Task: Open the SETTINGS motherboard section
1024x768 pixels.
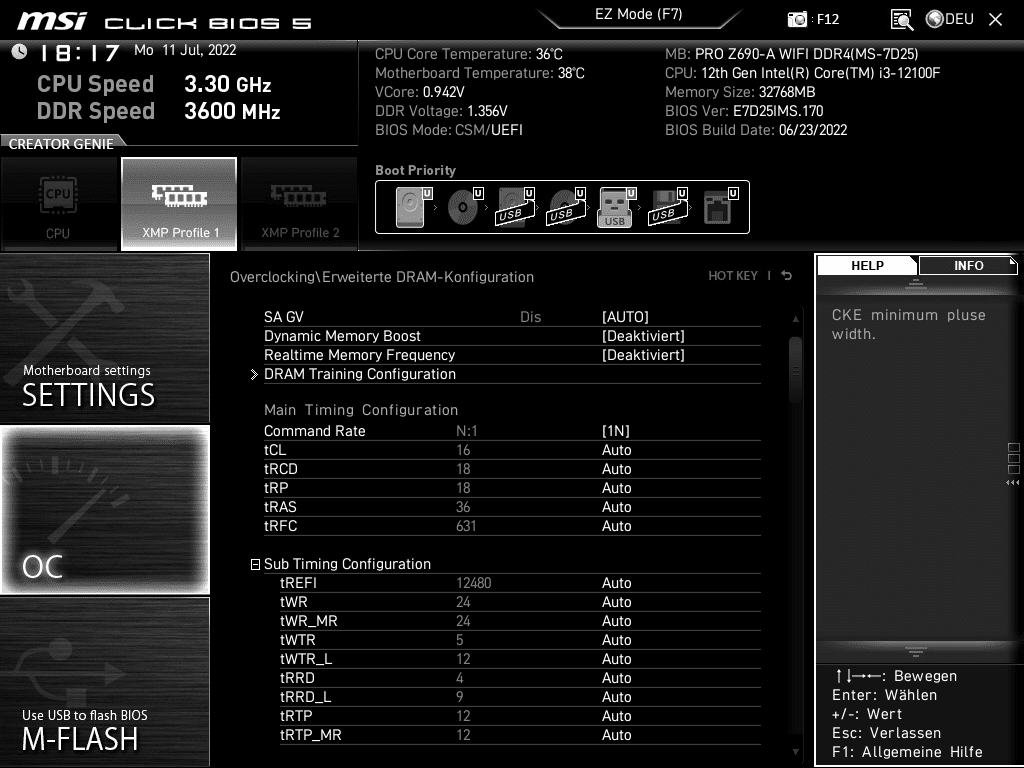Action: [104, 338]
